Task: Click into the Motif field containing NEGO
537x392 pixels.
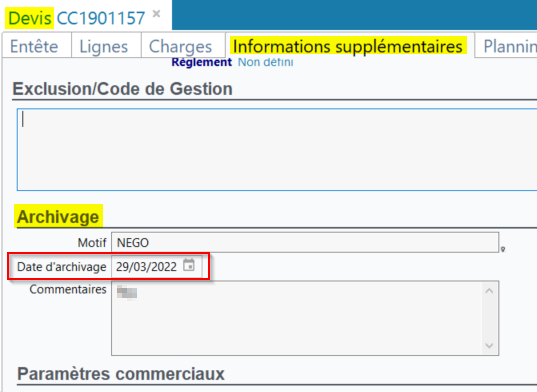Action: coord(305,243)
